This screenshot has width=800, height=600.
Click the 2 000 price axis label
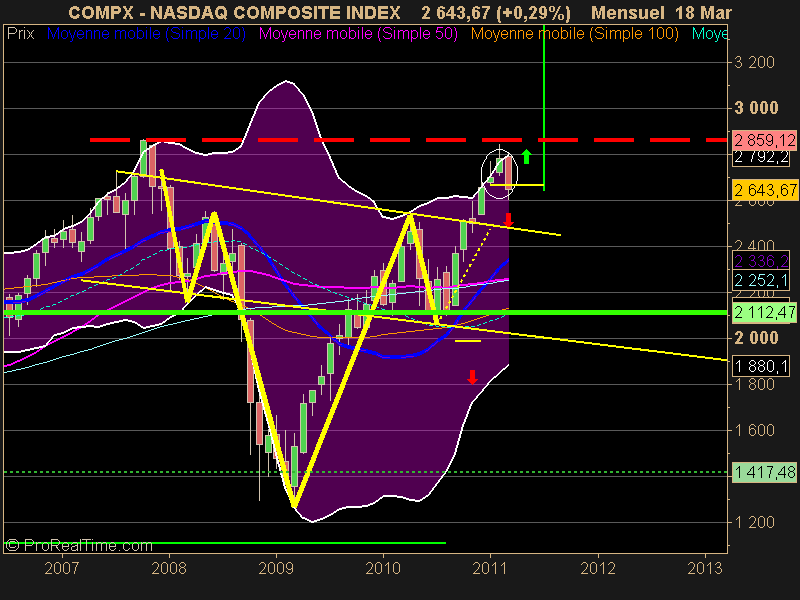pos(756,338)
